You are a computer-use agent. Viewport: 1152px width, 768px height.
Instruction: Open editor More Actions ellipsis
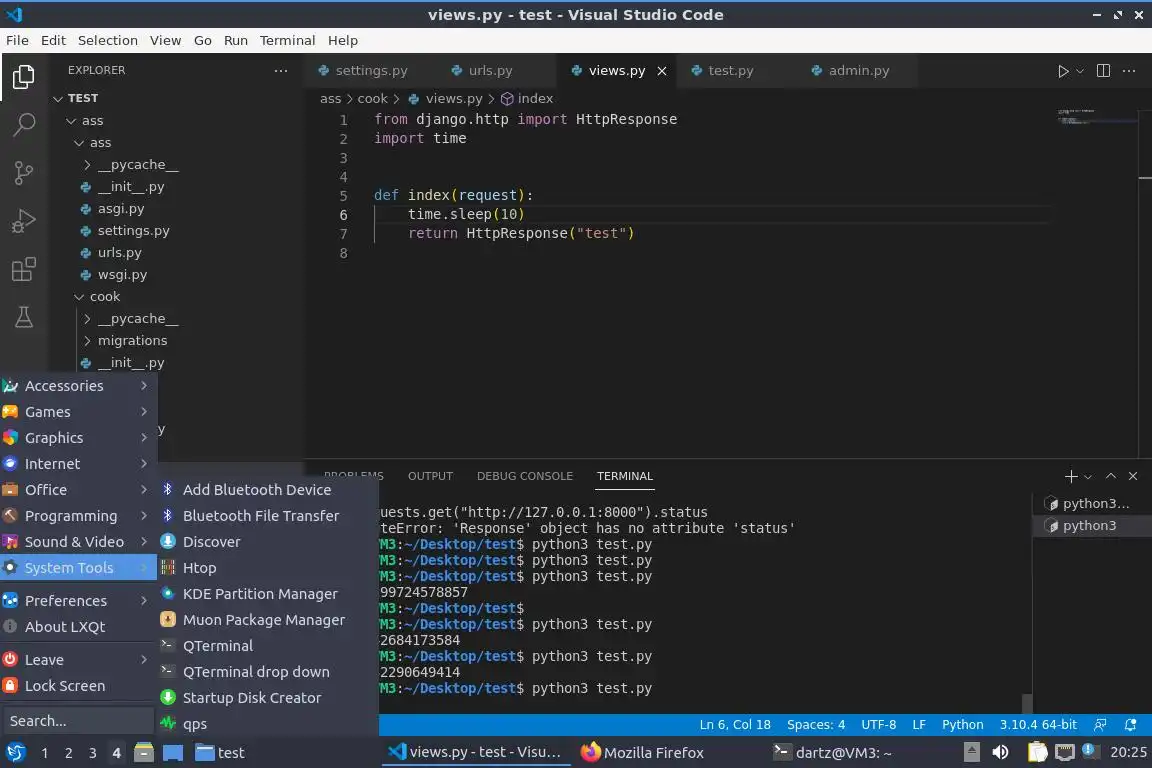[x=1129, y=71]
